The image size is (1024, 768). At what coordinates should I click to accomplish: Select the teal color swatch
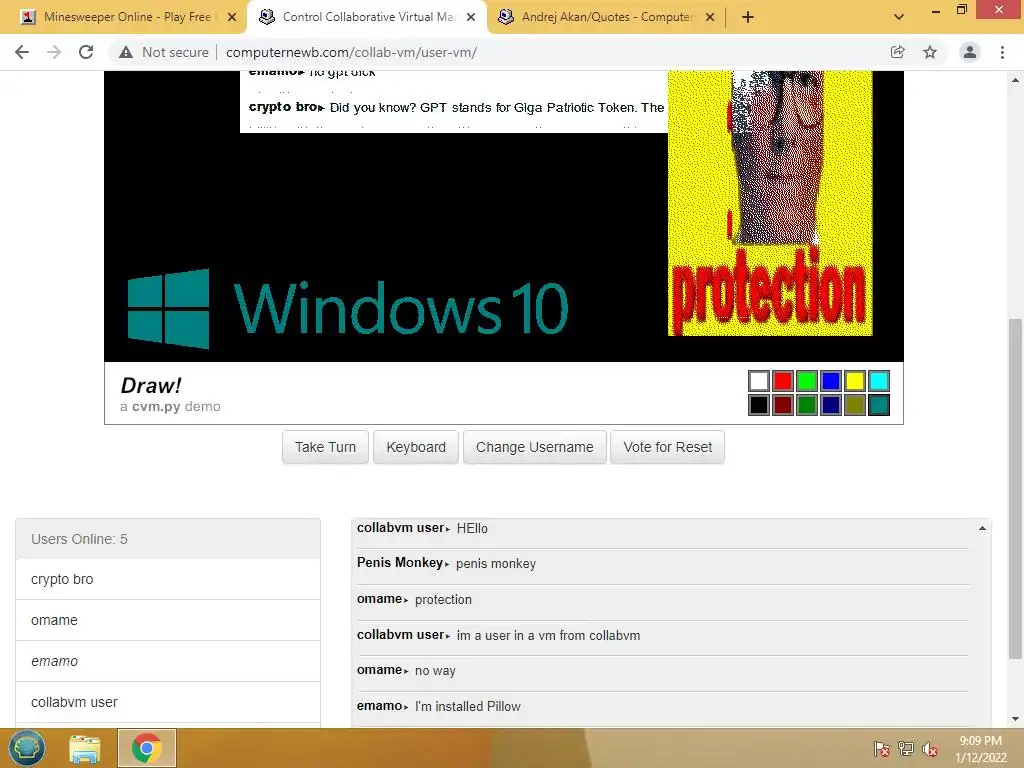(879, 405)
